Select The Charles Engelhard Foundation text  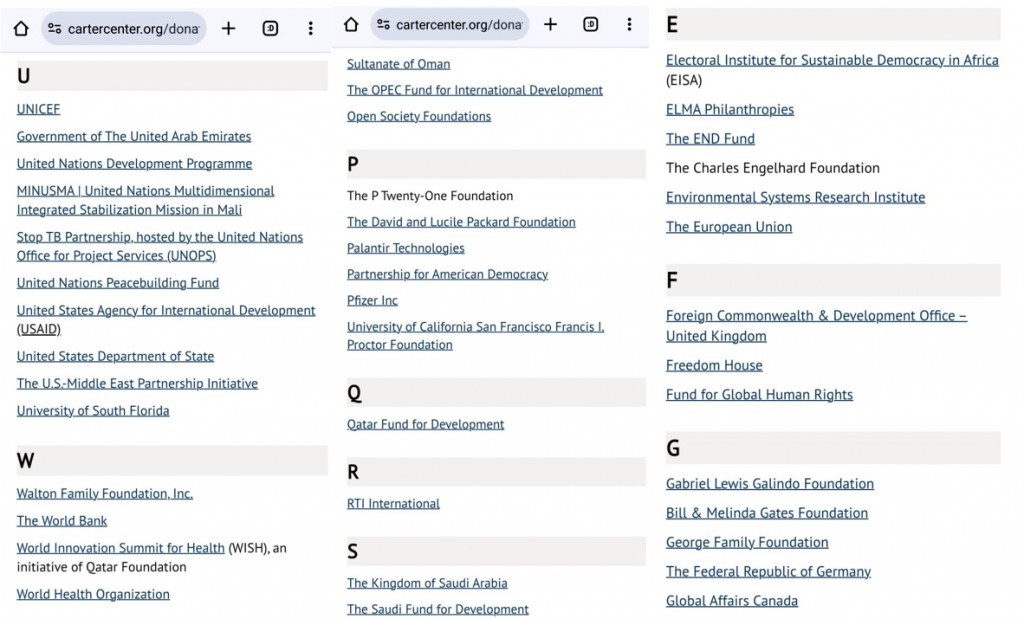tap(773, 168)
